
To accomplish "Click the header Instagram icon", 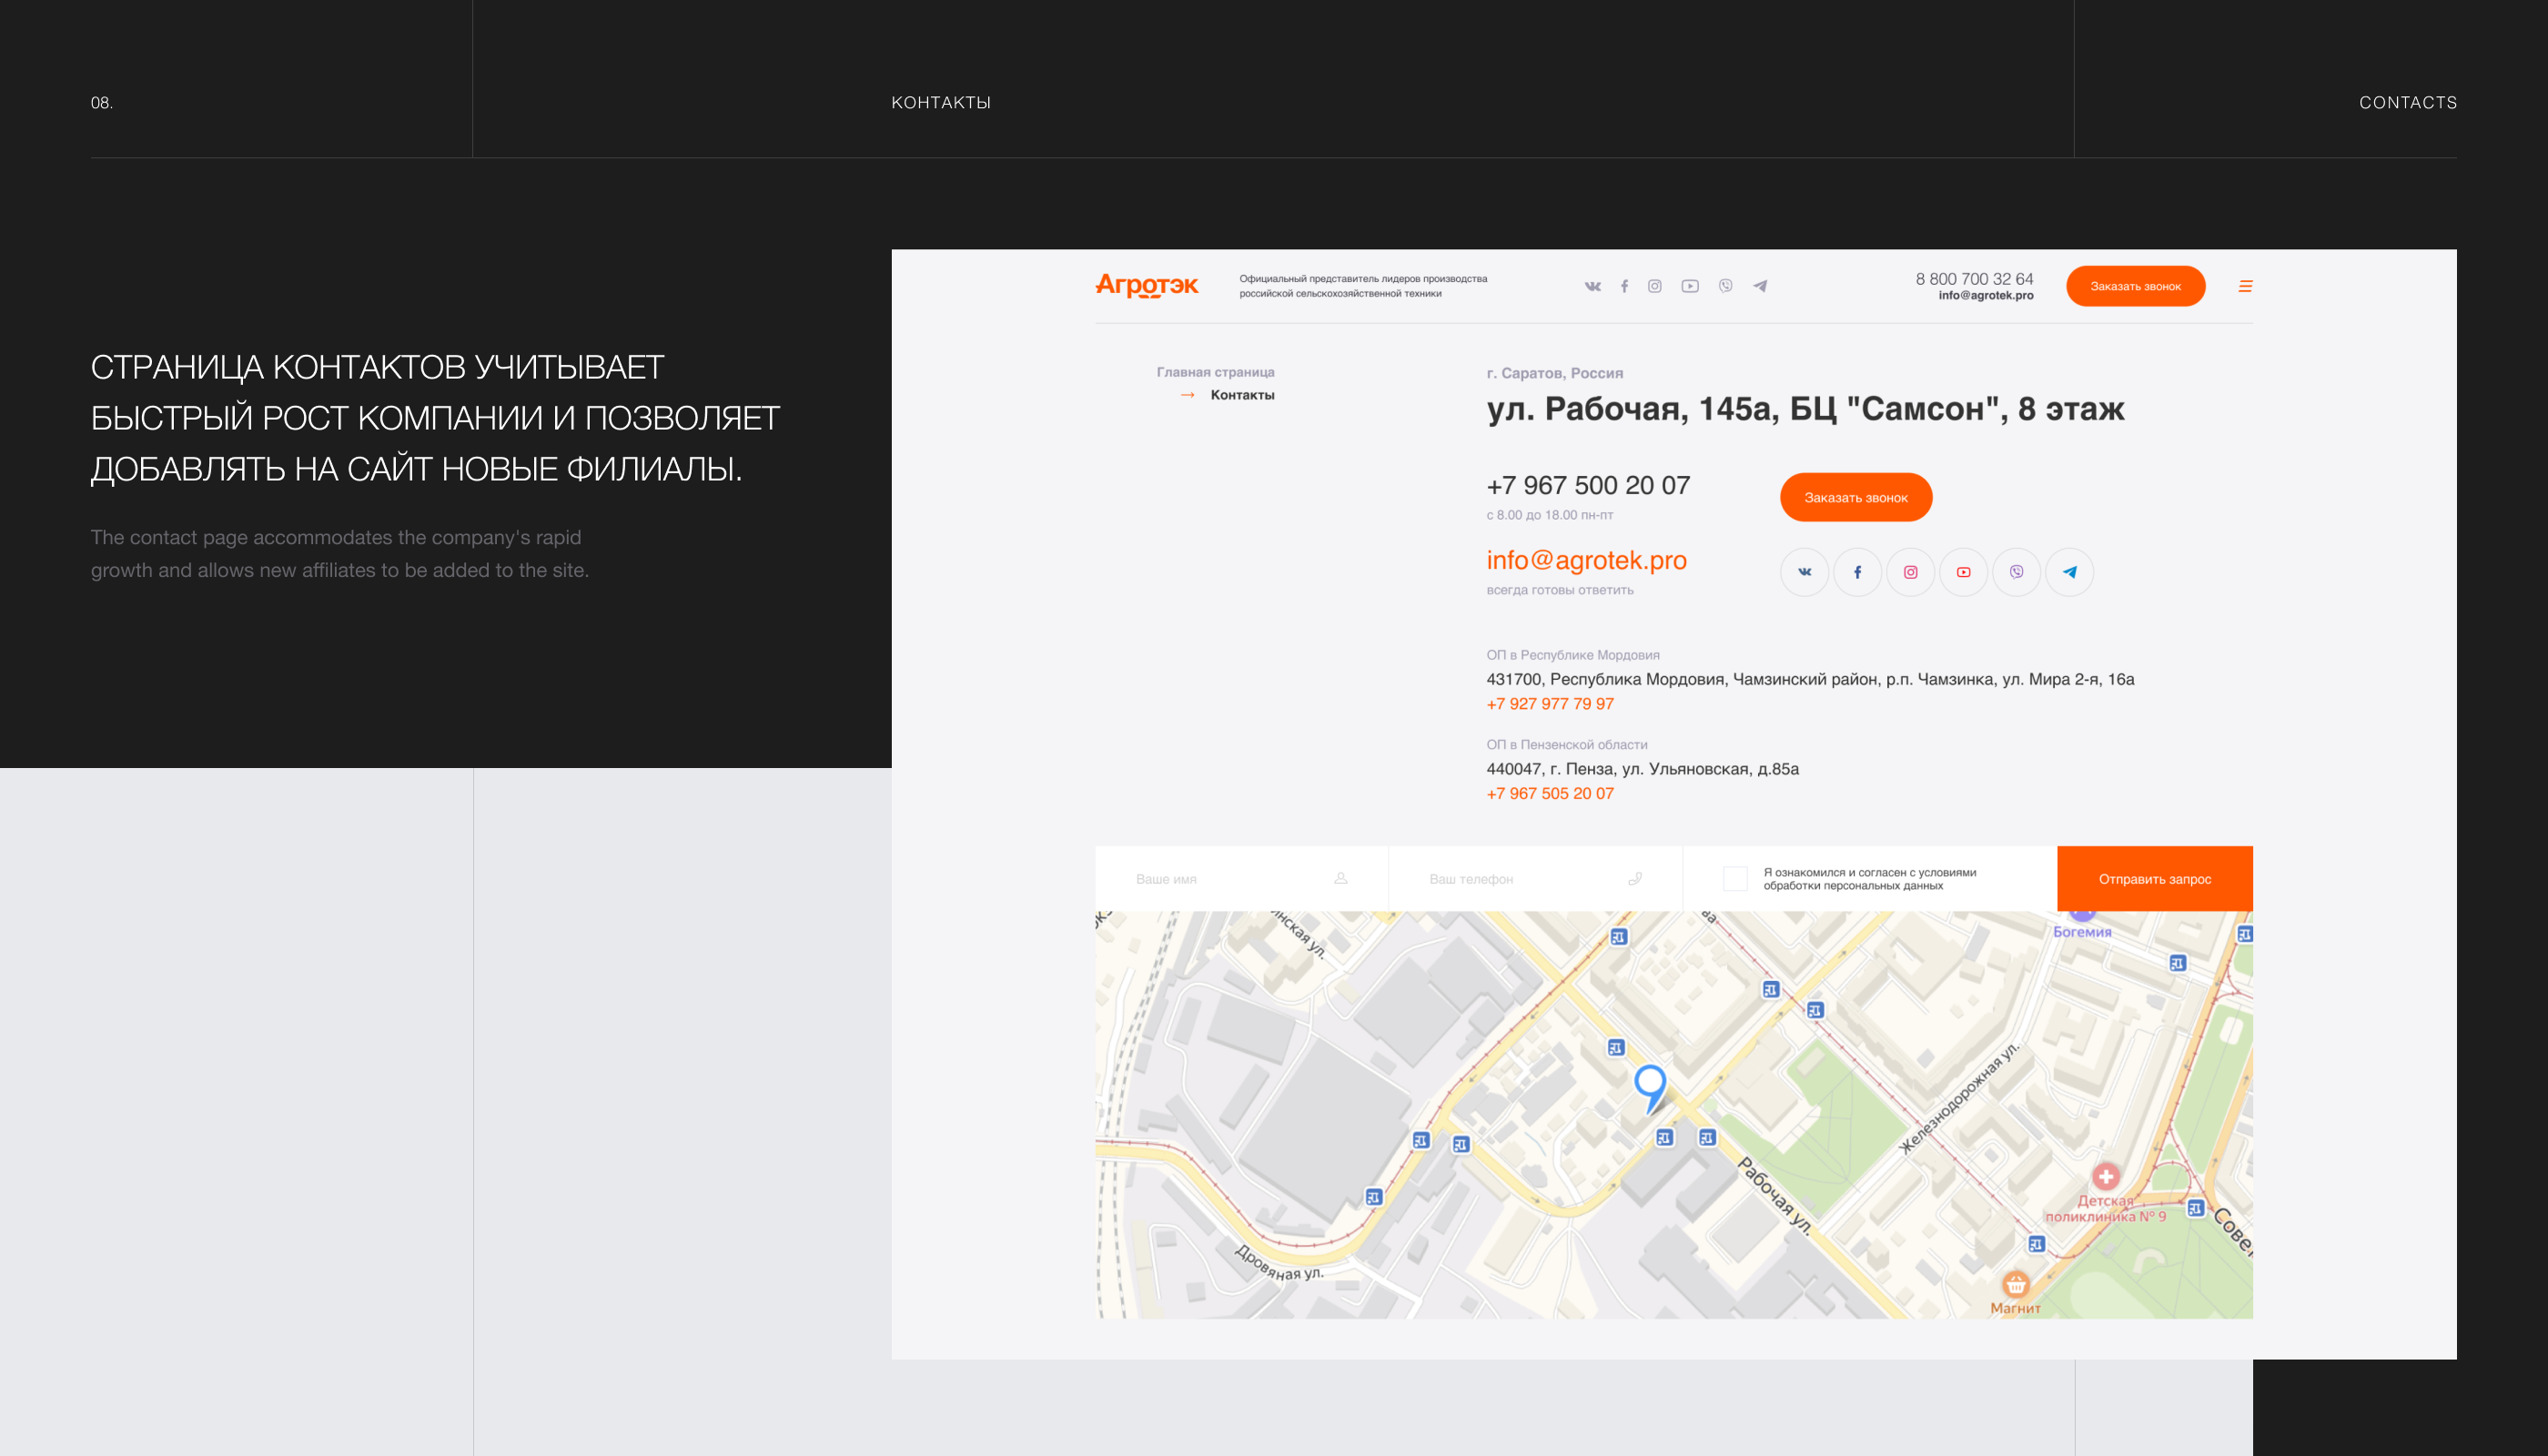I will [1655, 286].
